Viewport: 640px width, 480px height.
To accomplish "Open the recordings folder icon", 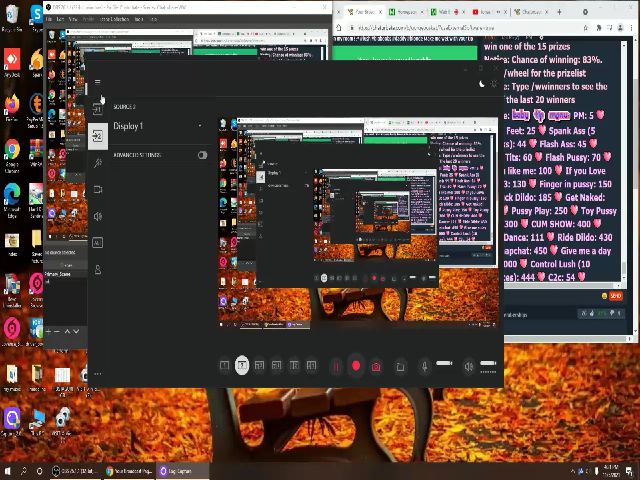I will click(400, 367).
